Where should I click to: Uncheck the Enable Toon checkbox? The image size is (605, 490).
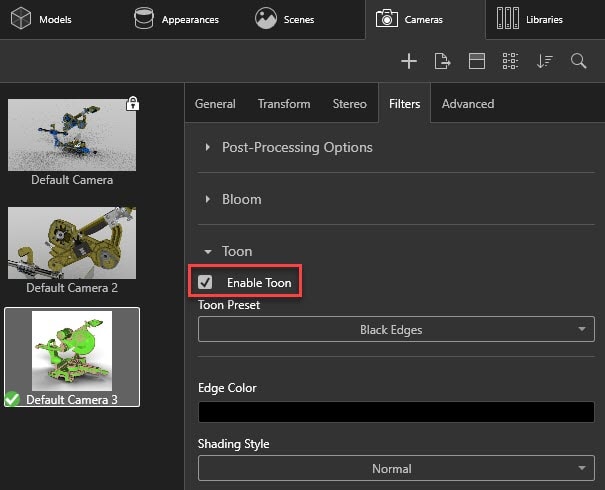click(x=205, y=282)
